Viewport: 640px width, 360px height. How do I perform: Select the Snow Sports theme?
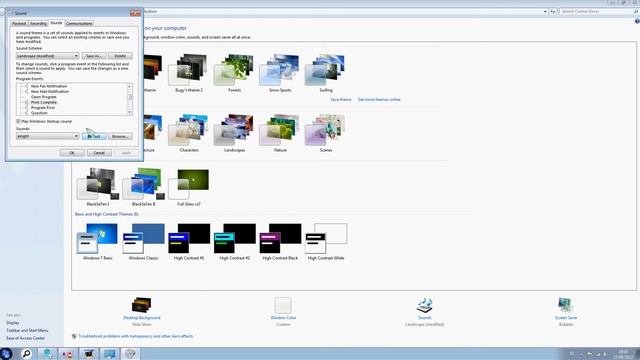(280, 73)
